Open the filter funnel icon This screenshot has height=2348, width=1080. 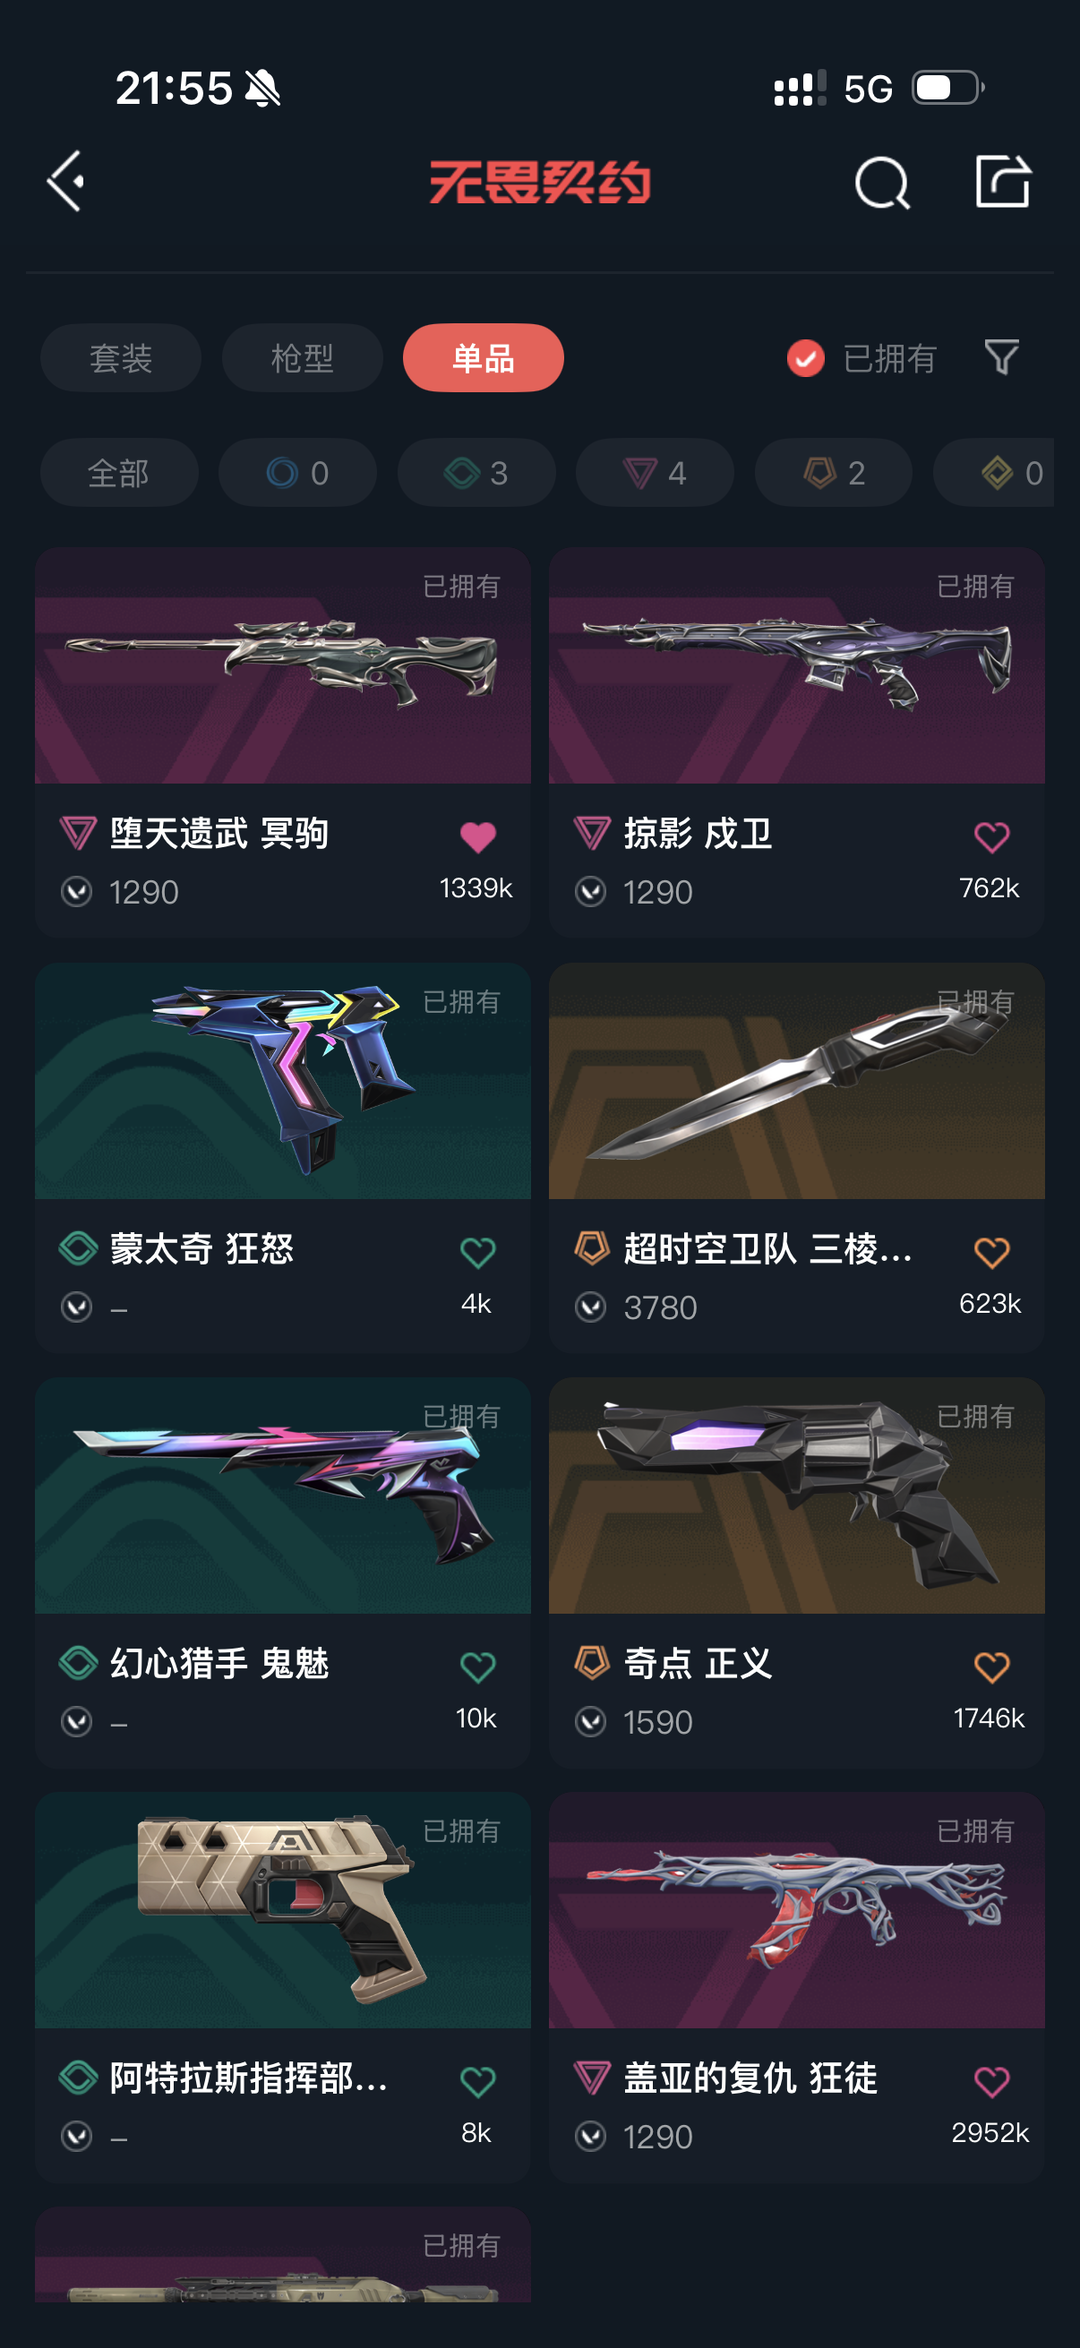coord(1001,357)
